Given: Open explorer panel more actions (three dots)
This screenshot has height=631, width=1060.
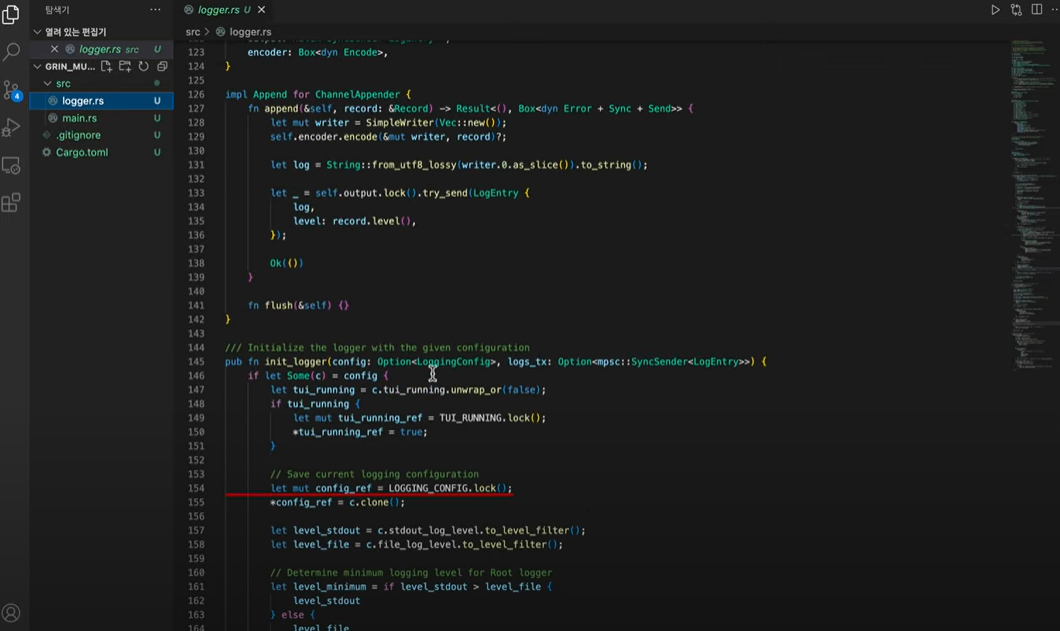Looking at the screenshot, I should tap(155, 9).
